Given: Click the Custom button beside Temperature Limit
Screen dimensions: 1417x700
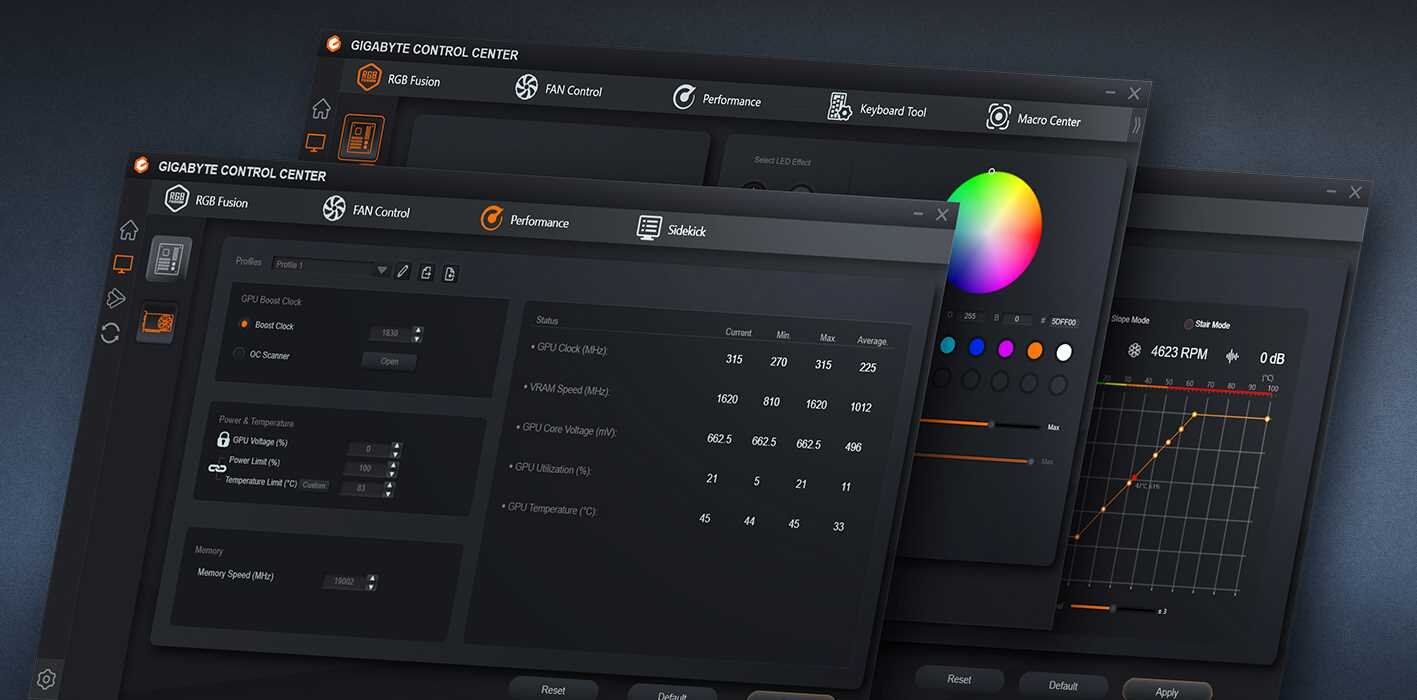Looking at the screenshot, I should pos(315,485).
